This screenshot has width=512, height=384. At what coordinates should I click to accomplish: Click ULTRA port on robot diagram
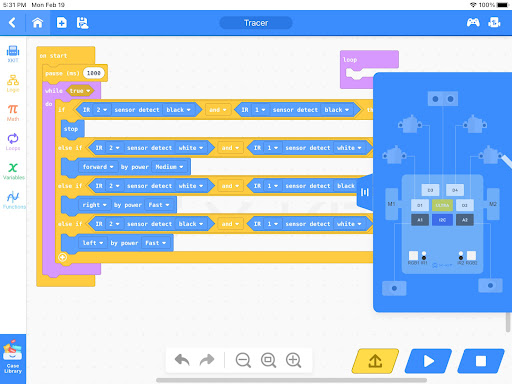coord(442,205)
